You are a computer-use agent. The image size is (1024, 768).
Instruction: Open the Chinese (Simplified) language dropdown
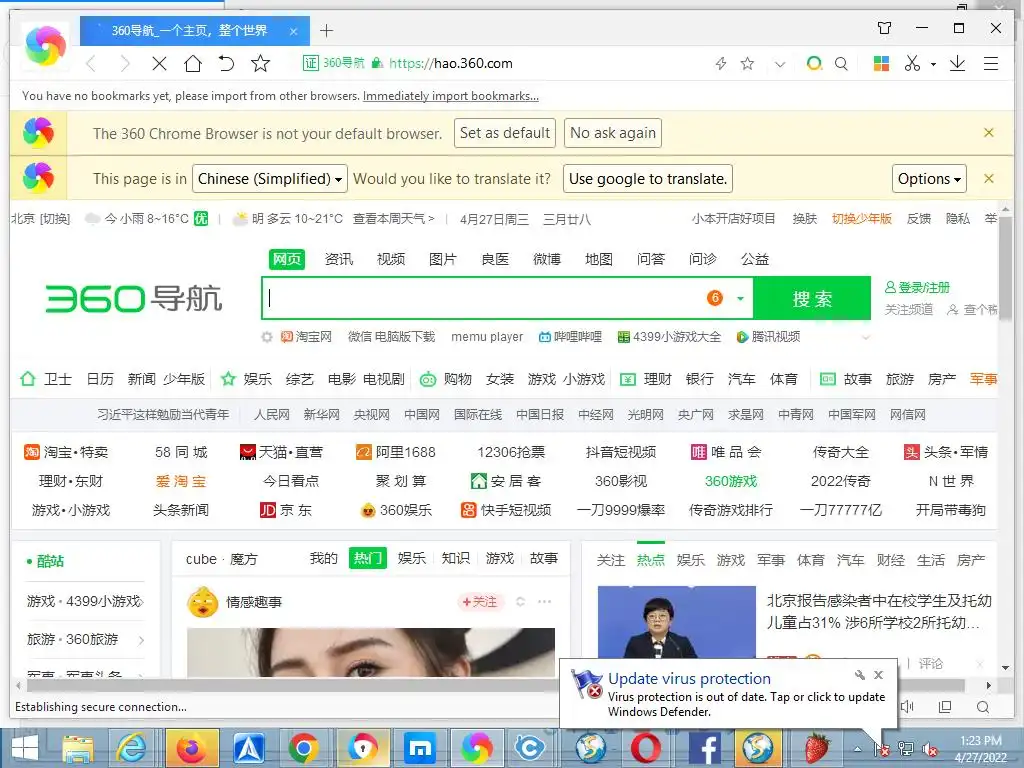270,178
